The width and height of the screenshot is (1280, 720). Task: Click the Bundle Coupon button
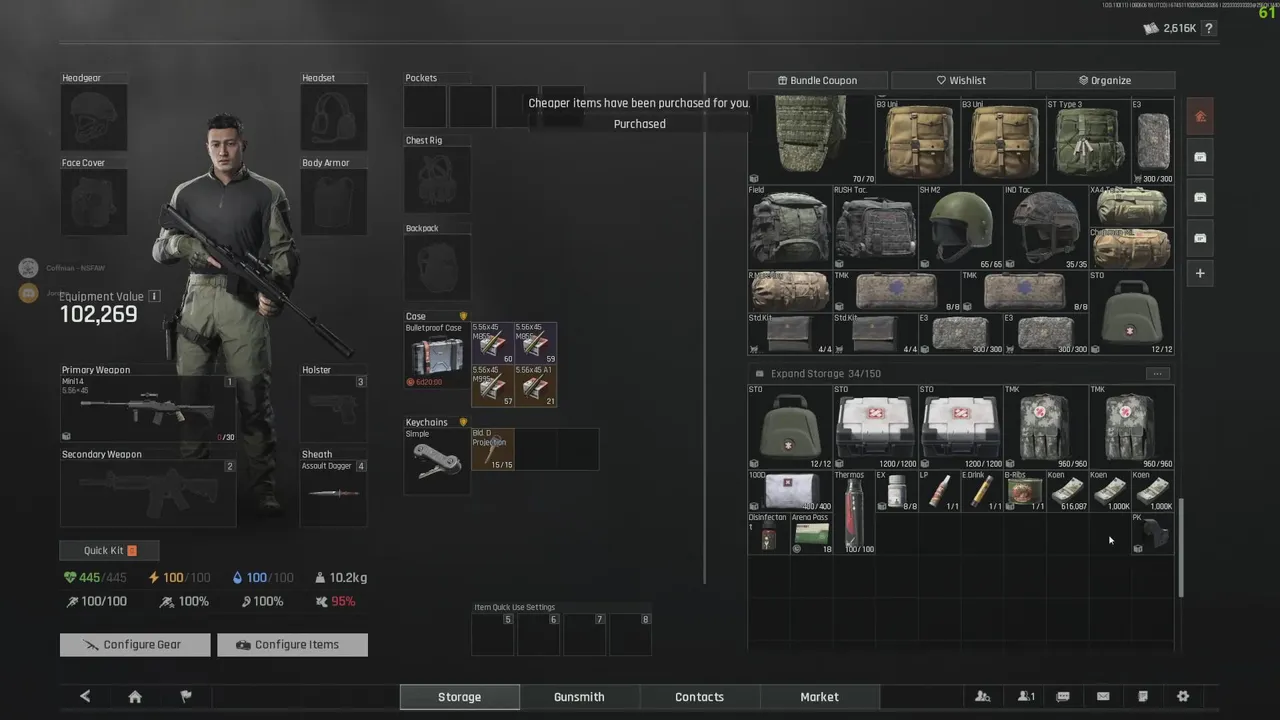818,80
